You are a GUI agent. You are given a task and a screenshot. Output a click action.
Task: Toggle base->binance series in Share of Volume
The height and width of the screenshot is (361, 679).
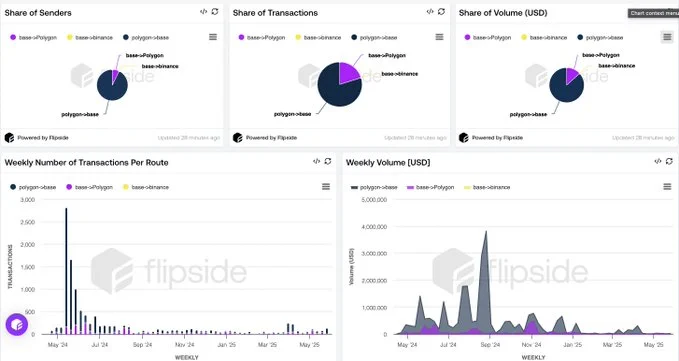click(x=544, y=38)
